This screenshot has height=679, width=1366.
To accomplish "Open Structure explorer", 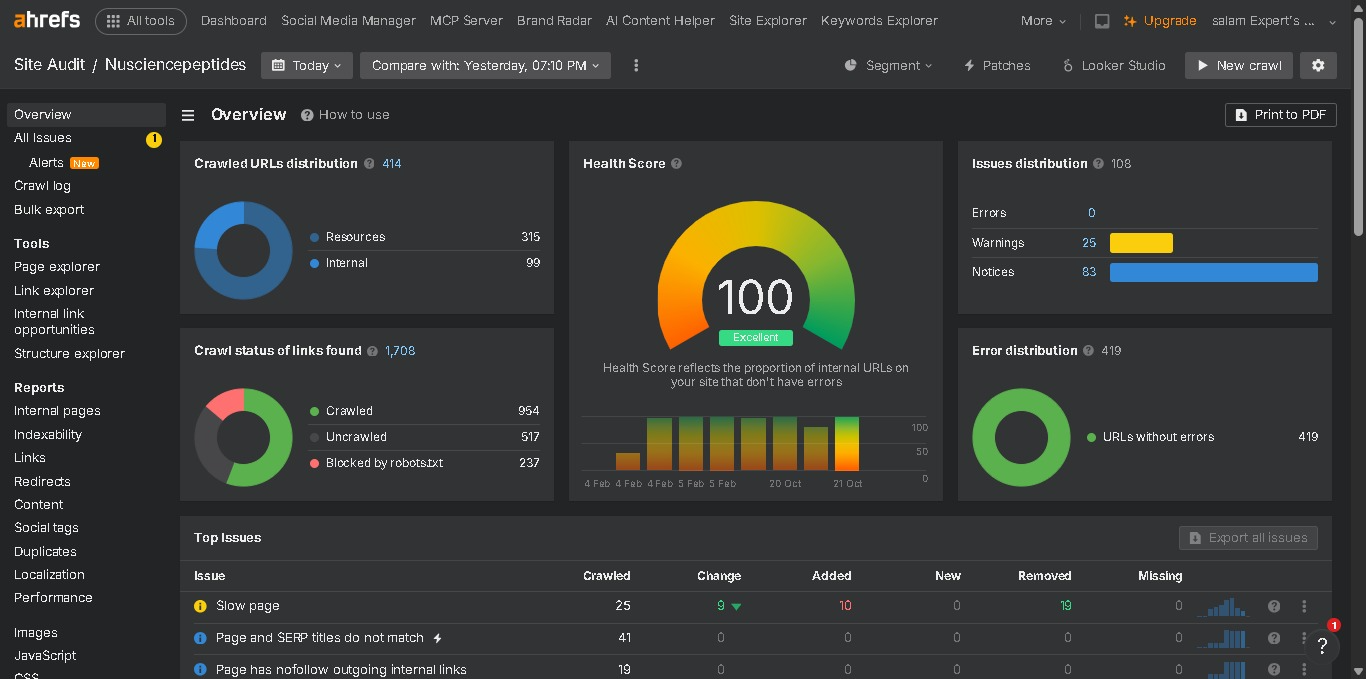I will pos(69,354).
